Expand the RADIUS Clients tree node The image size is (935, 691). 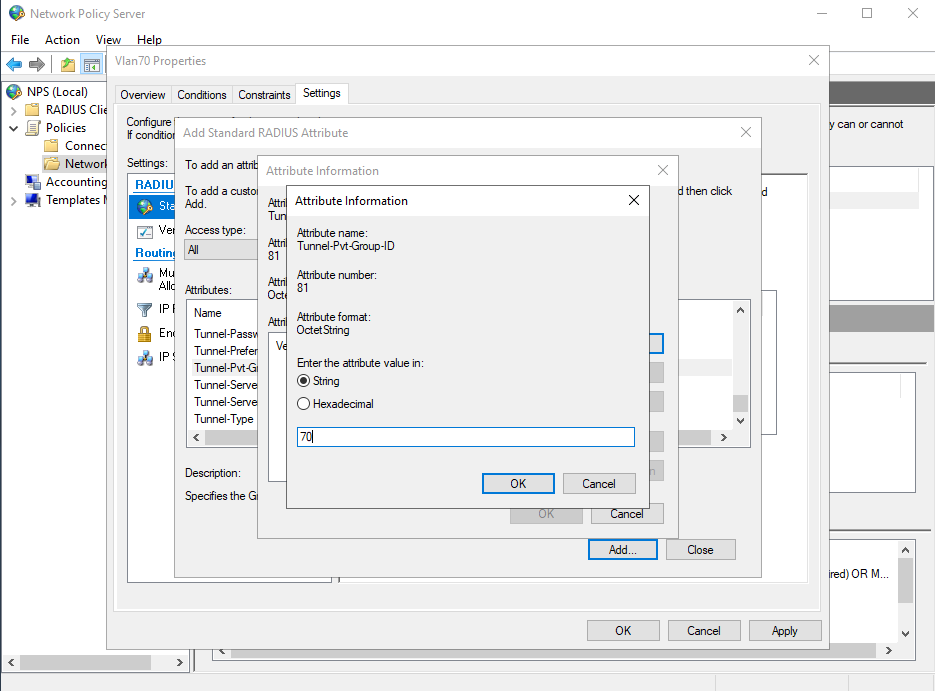[14, 110]
